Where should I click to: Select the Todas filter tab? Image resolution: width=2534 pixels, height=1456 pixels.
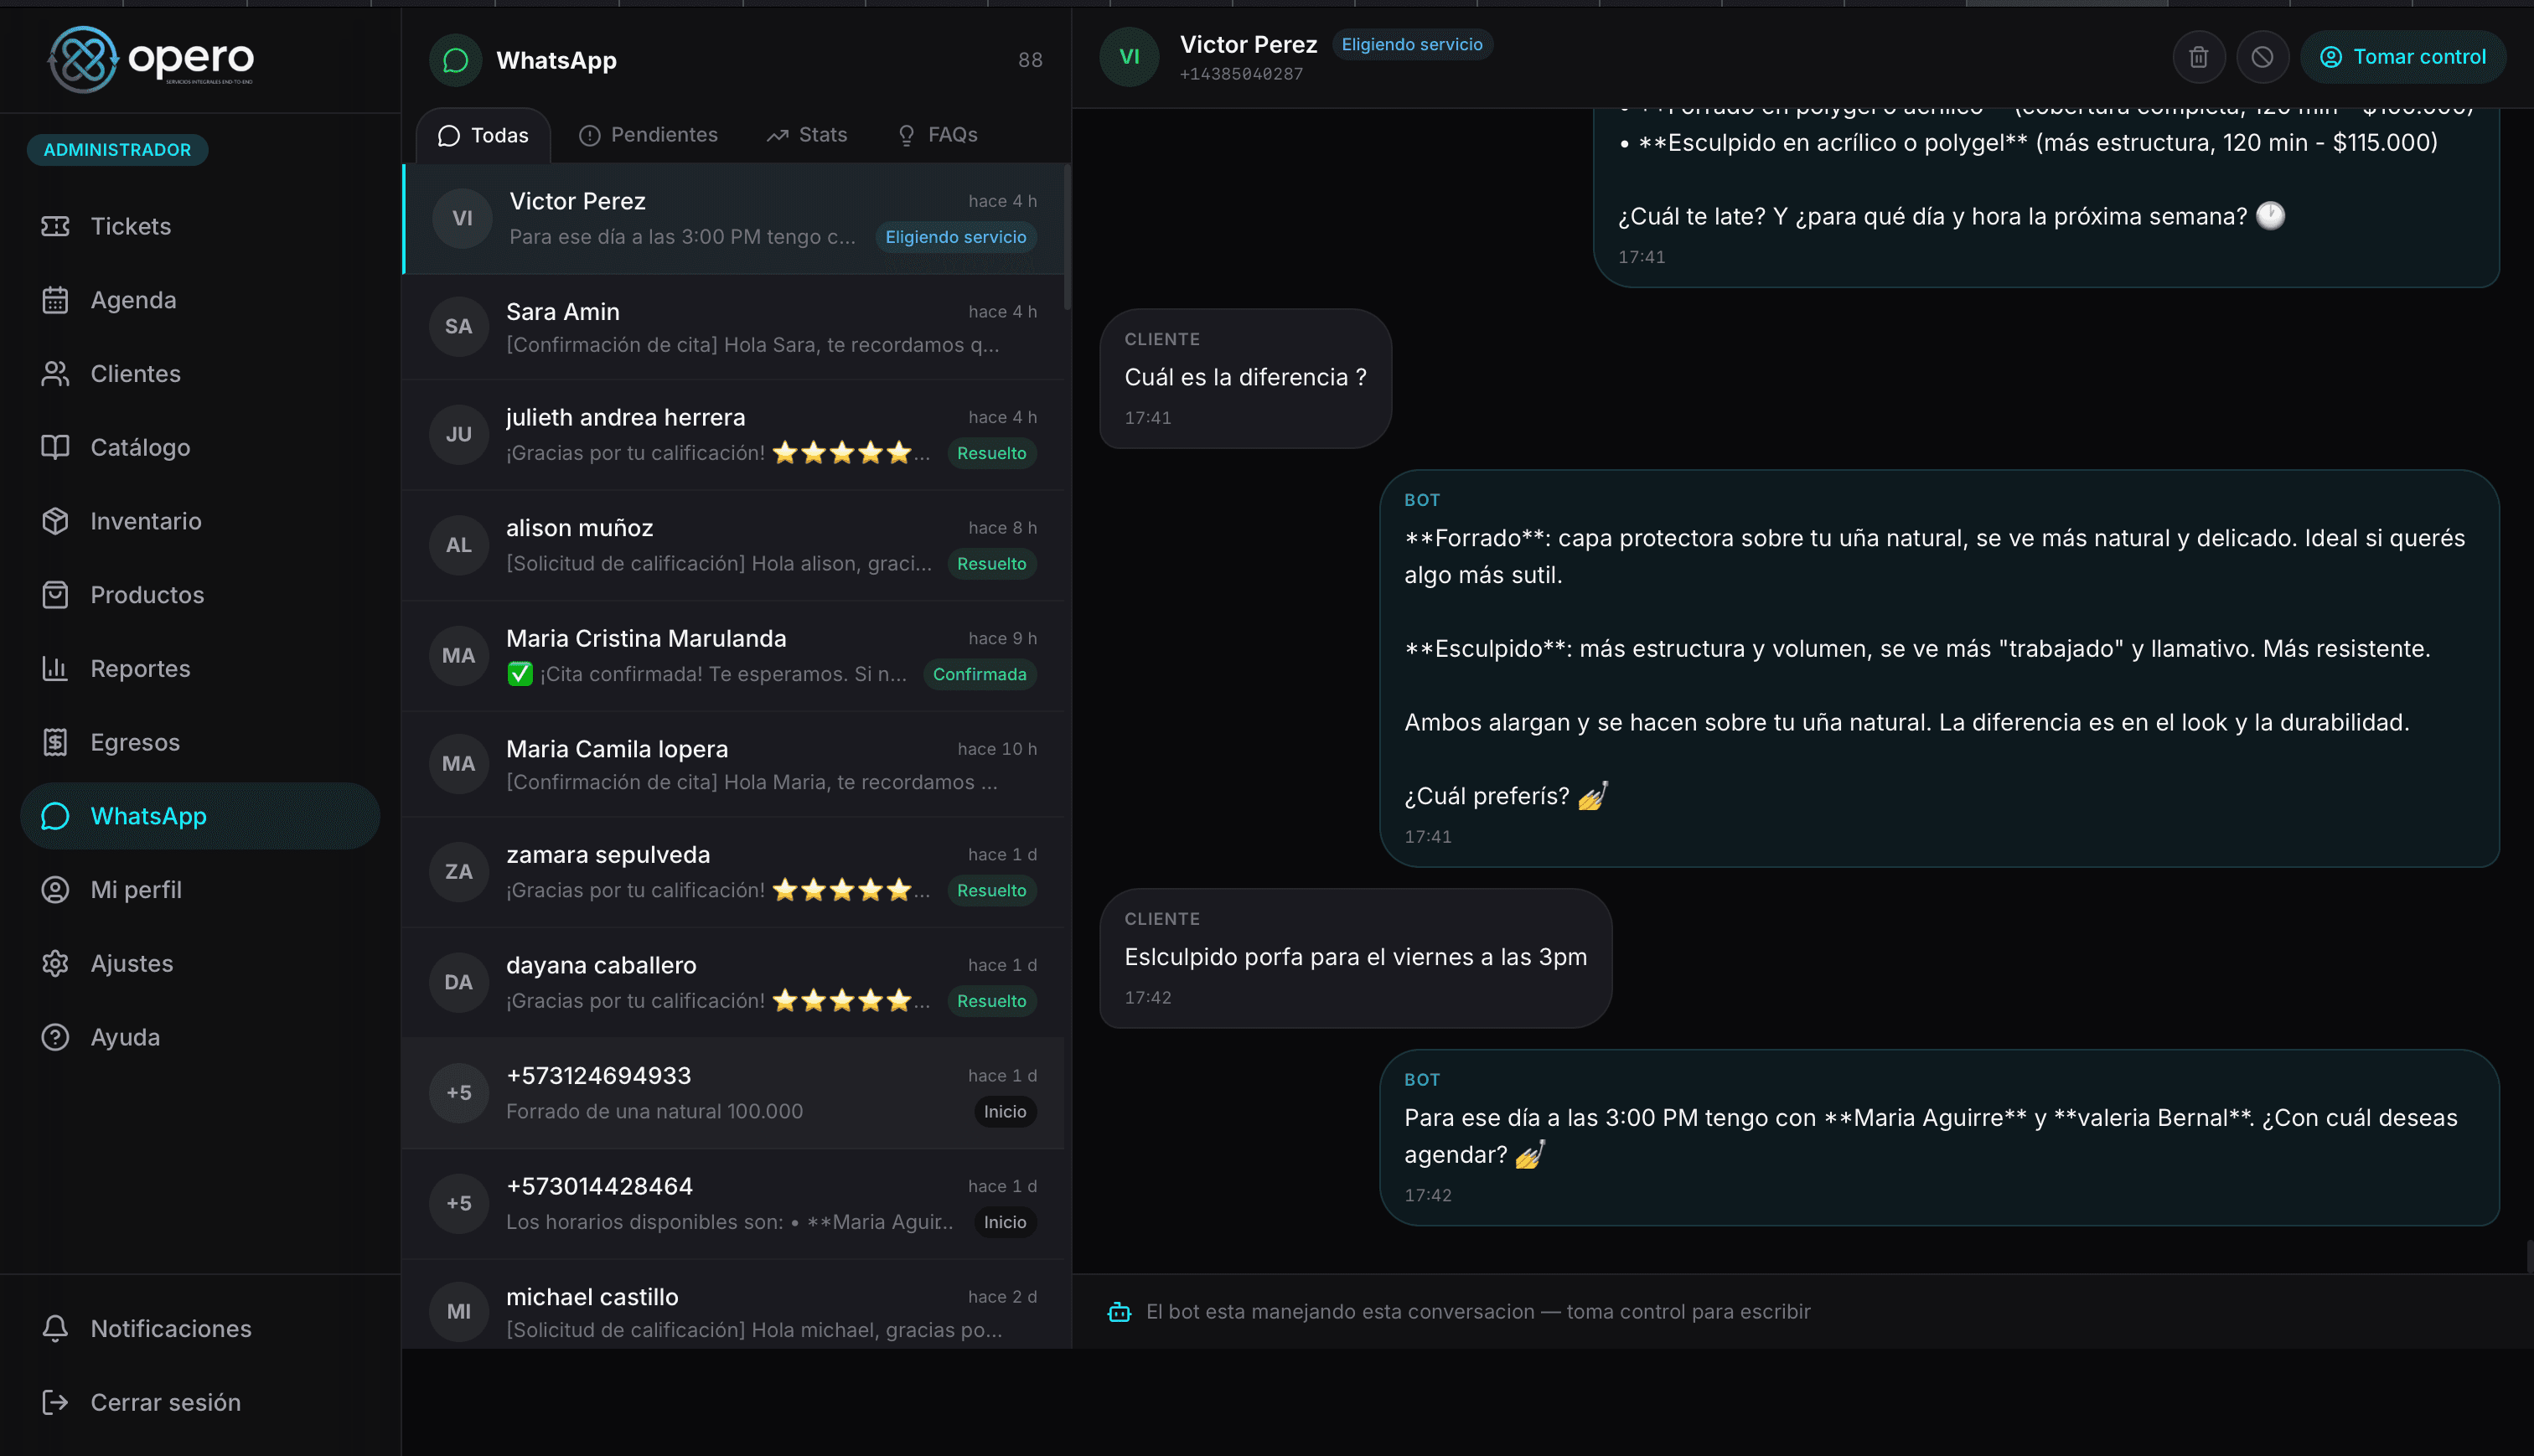pos(484,134)
